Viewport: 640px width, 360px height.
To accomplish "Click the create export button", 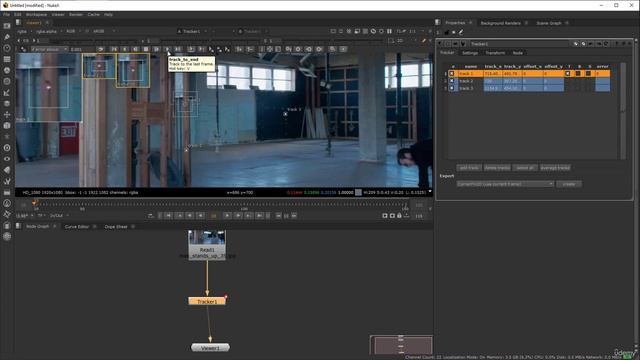I will [569, 184].
